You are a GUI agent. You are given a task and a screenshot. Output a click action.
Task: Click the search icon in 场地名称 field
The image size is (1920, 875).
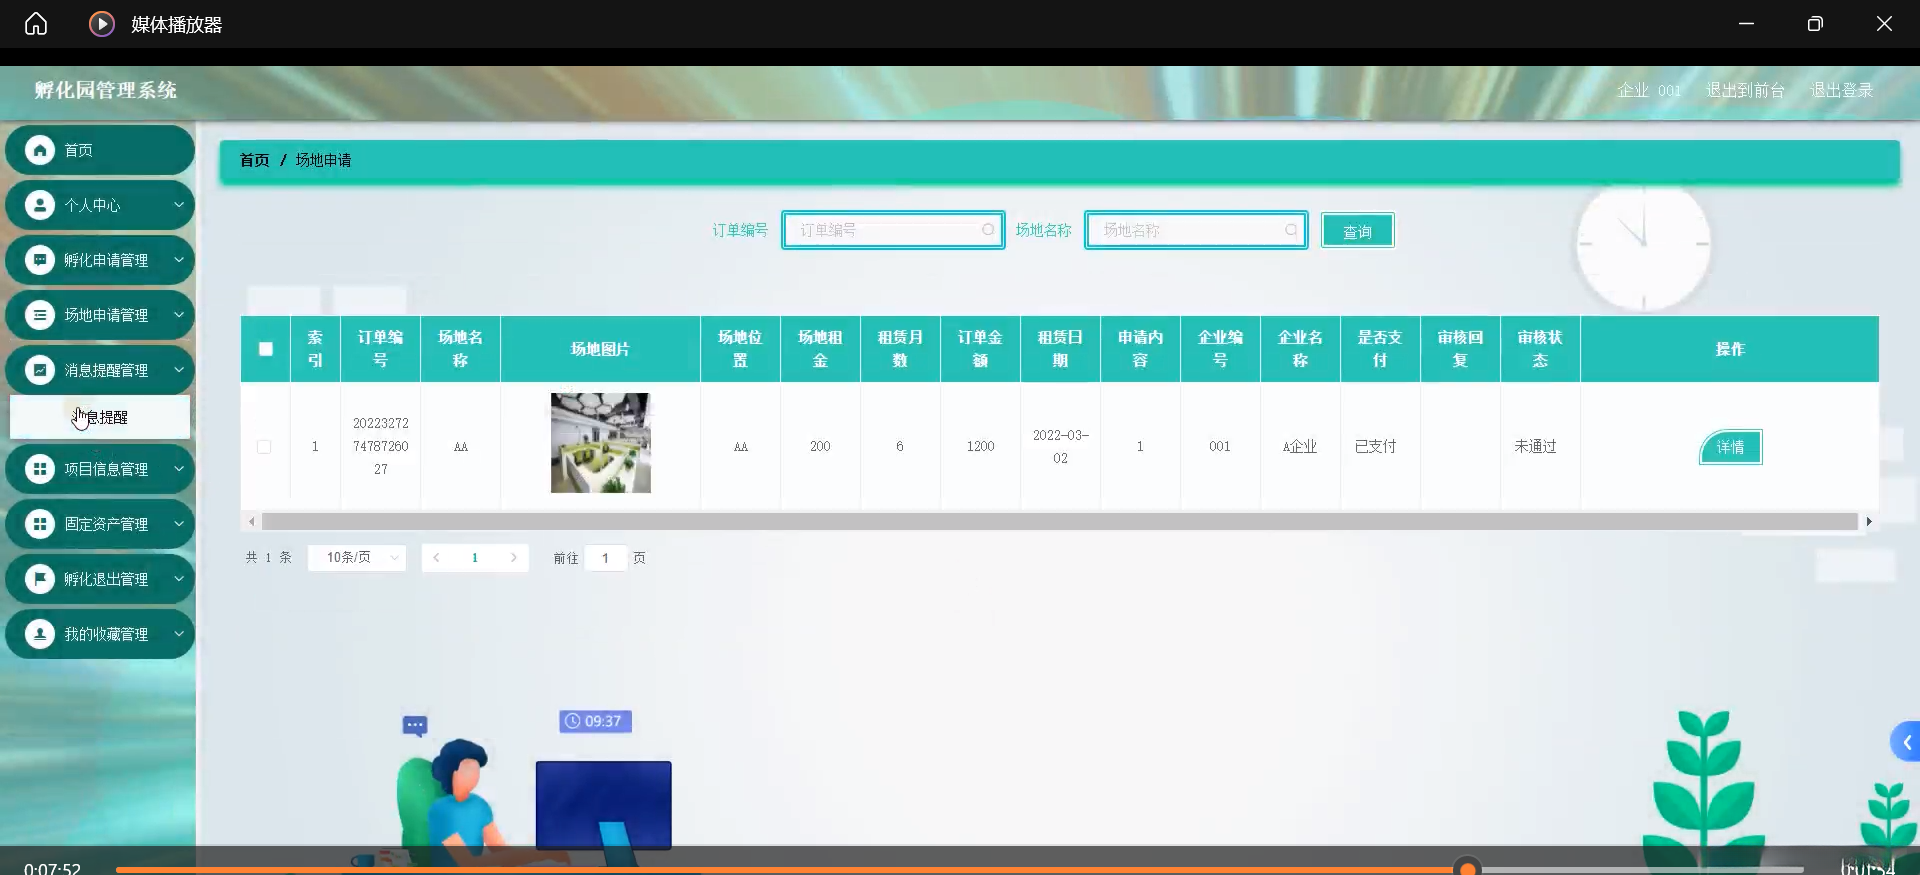point(1291,230)
